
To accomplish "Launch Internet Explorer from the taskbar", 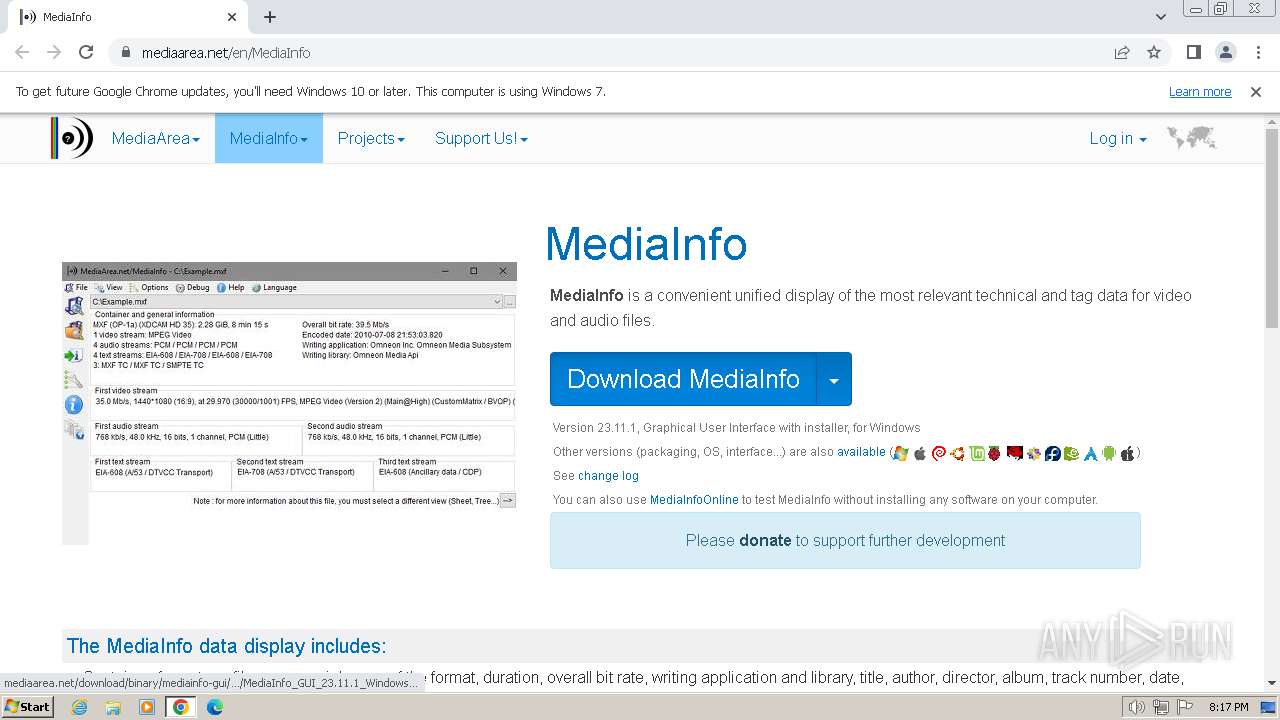I will (x=80, y=707).
